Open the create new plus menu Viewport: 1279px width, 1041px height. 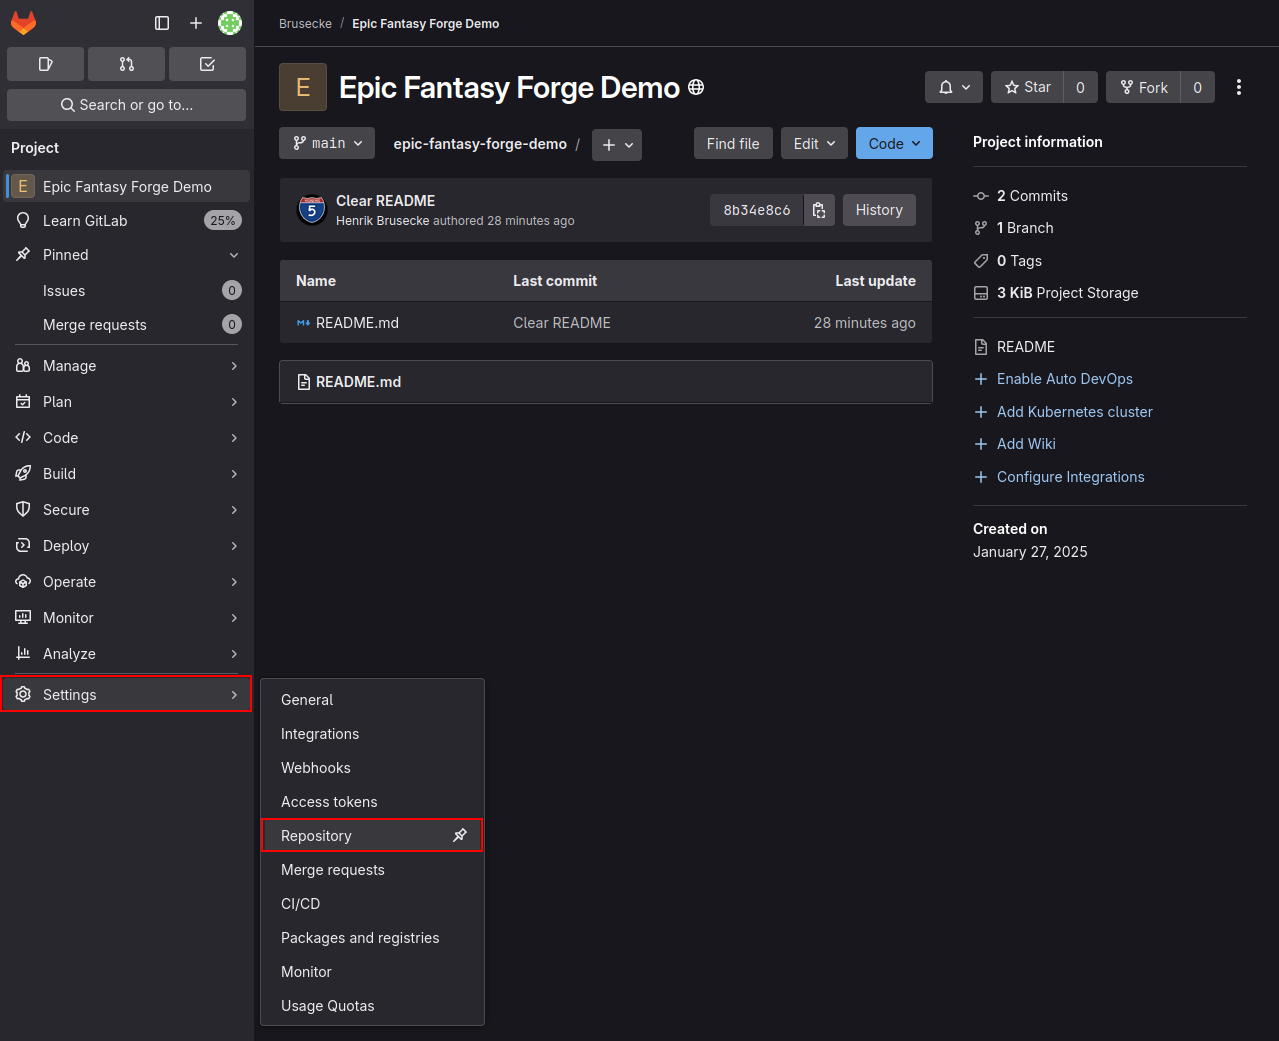pos(196,23)
